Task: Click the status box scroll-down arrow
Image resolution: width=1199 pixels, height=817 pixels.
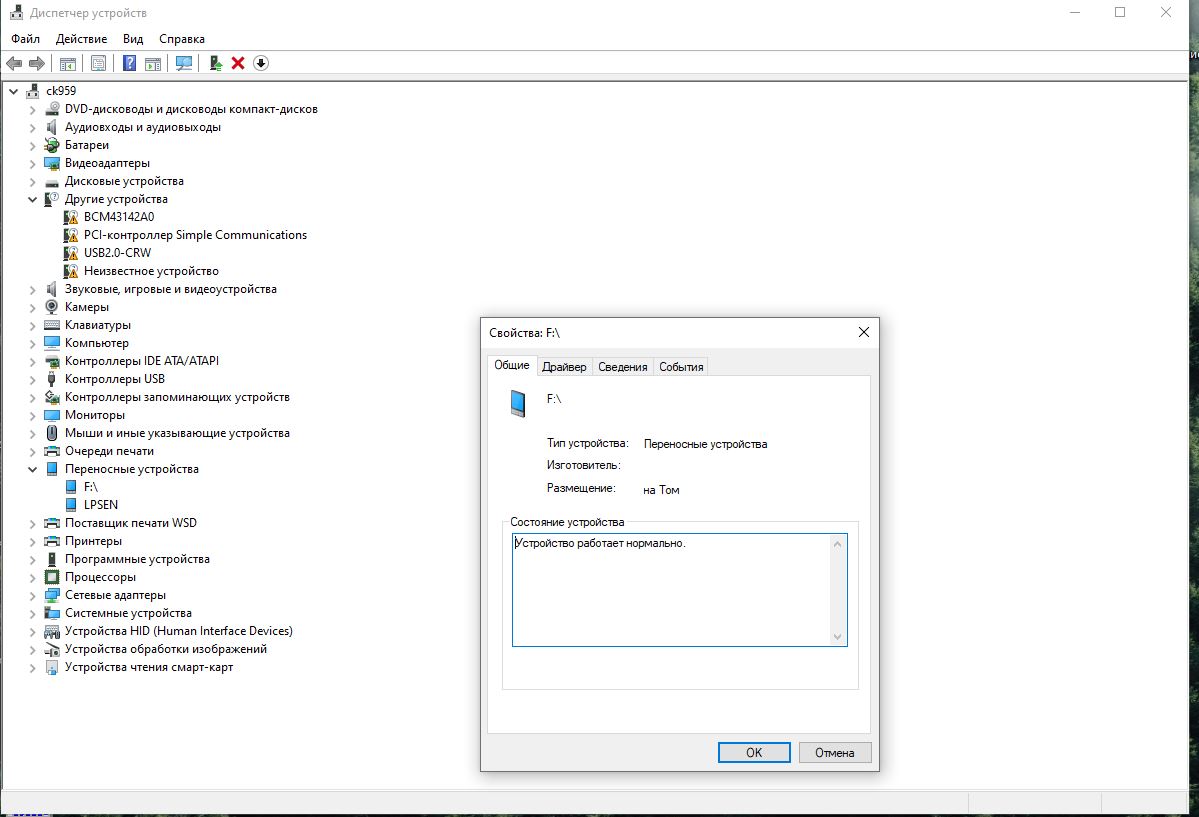Action: 837,636
